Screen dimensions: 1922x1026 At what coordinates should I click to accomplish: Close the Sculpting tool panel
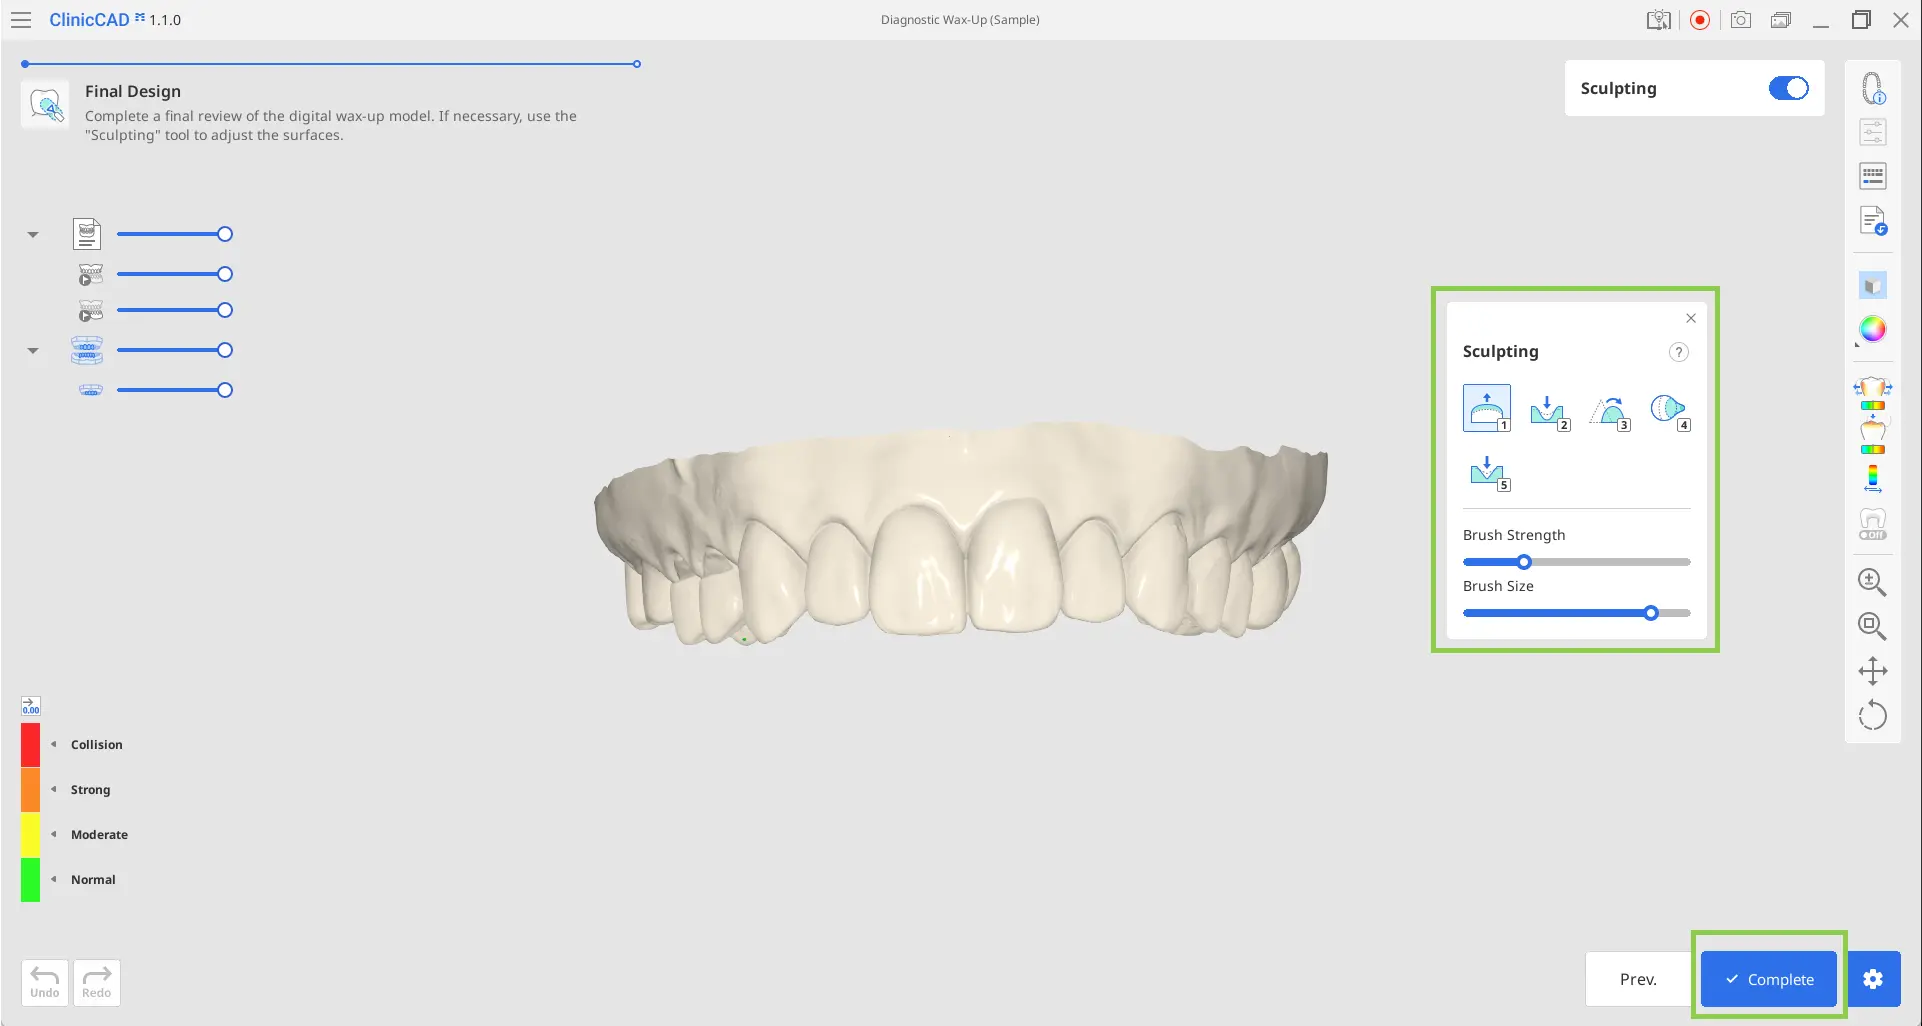pyautogui.click(x=1691, y=318)
